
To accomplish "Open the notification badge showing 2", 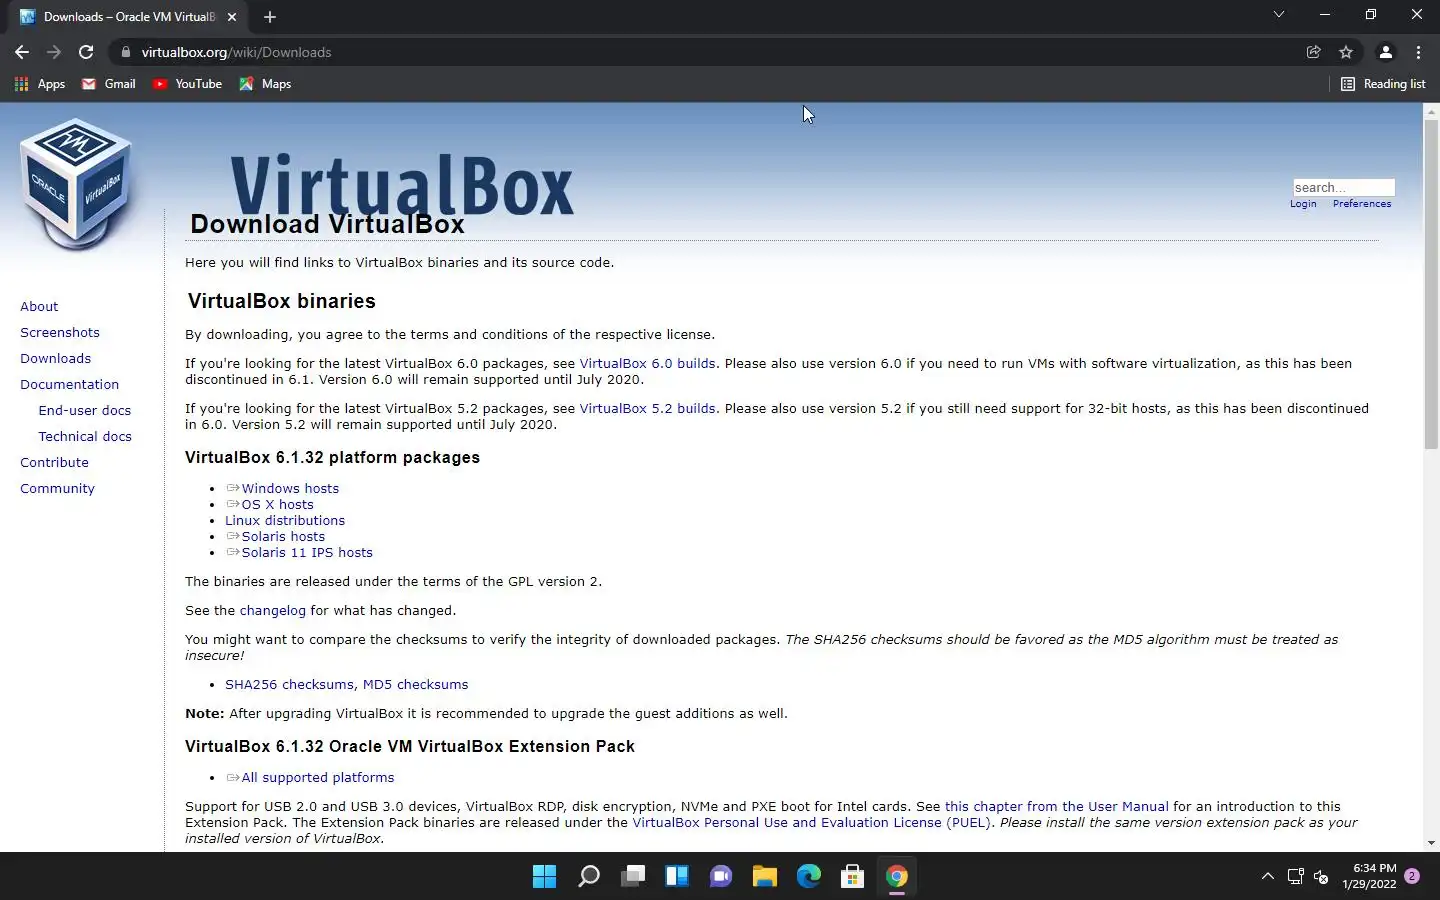I will tap(1412, 876).
